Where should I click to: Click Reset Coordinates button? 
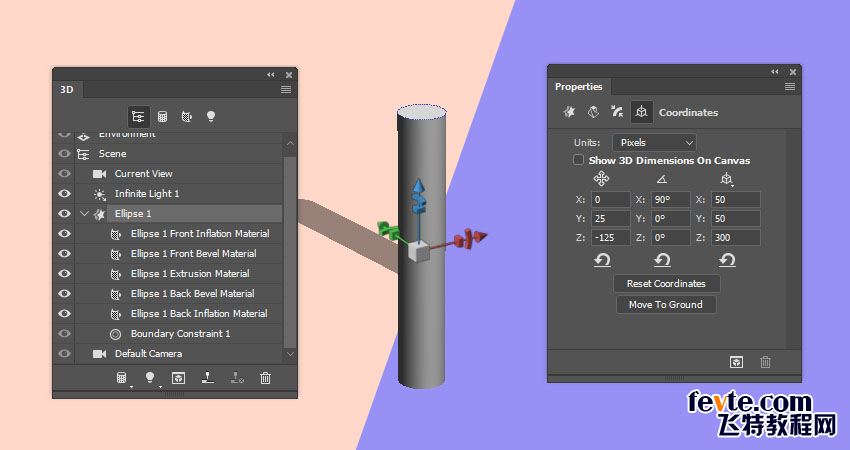coord(666,284)
